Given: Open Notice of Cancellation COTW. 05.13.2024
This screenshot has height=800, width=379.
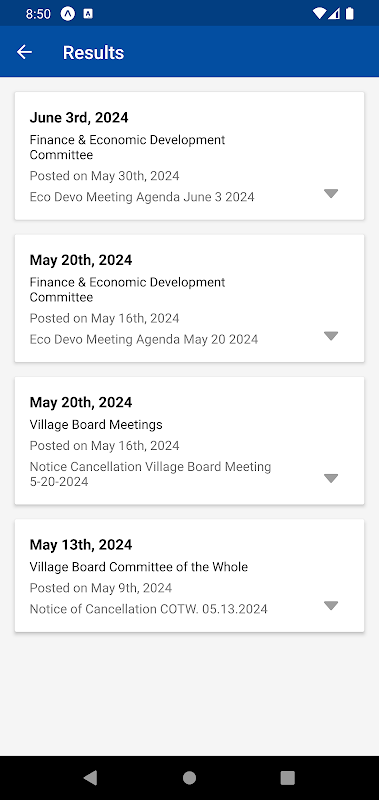Looking at the screenshot, I should [148, 609].
